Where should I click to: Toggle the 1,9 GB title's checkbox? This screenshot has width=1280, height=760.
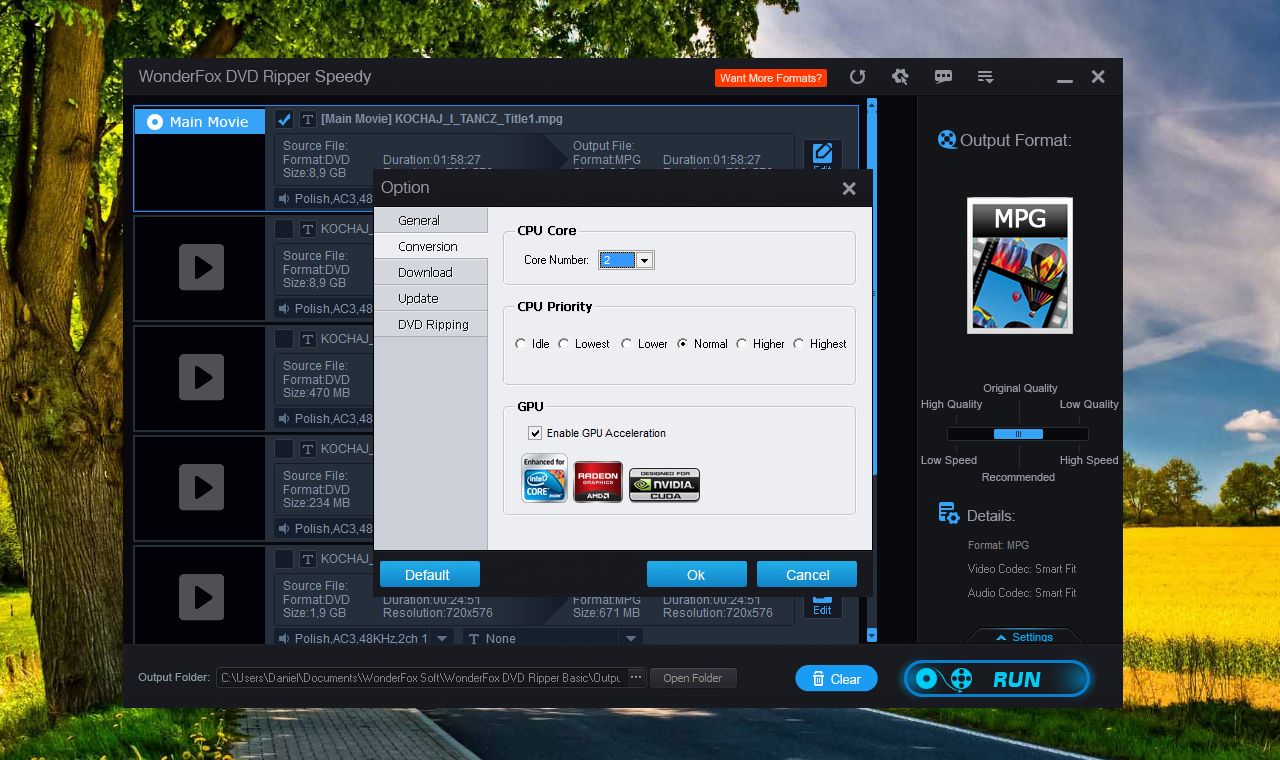coord(284,559)
